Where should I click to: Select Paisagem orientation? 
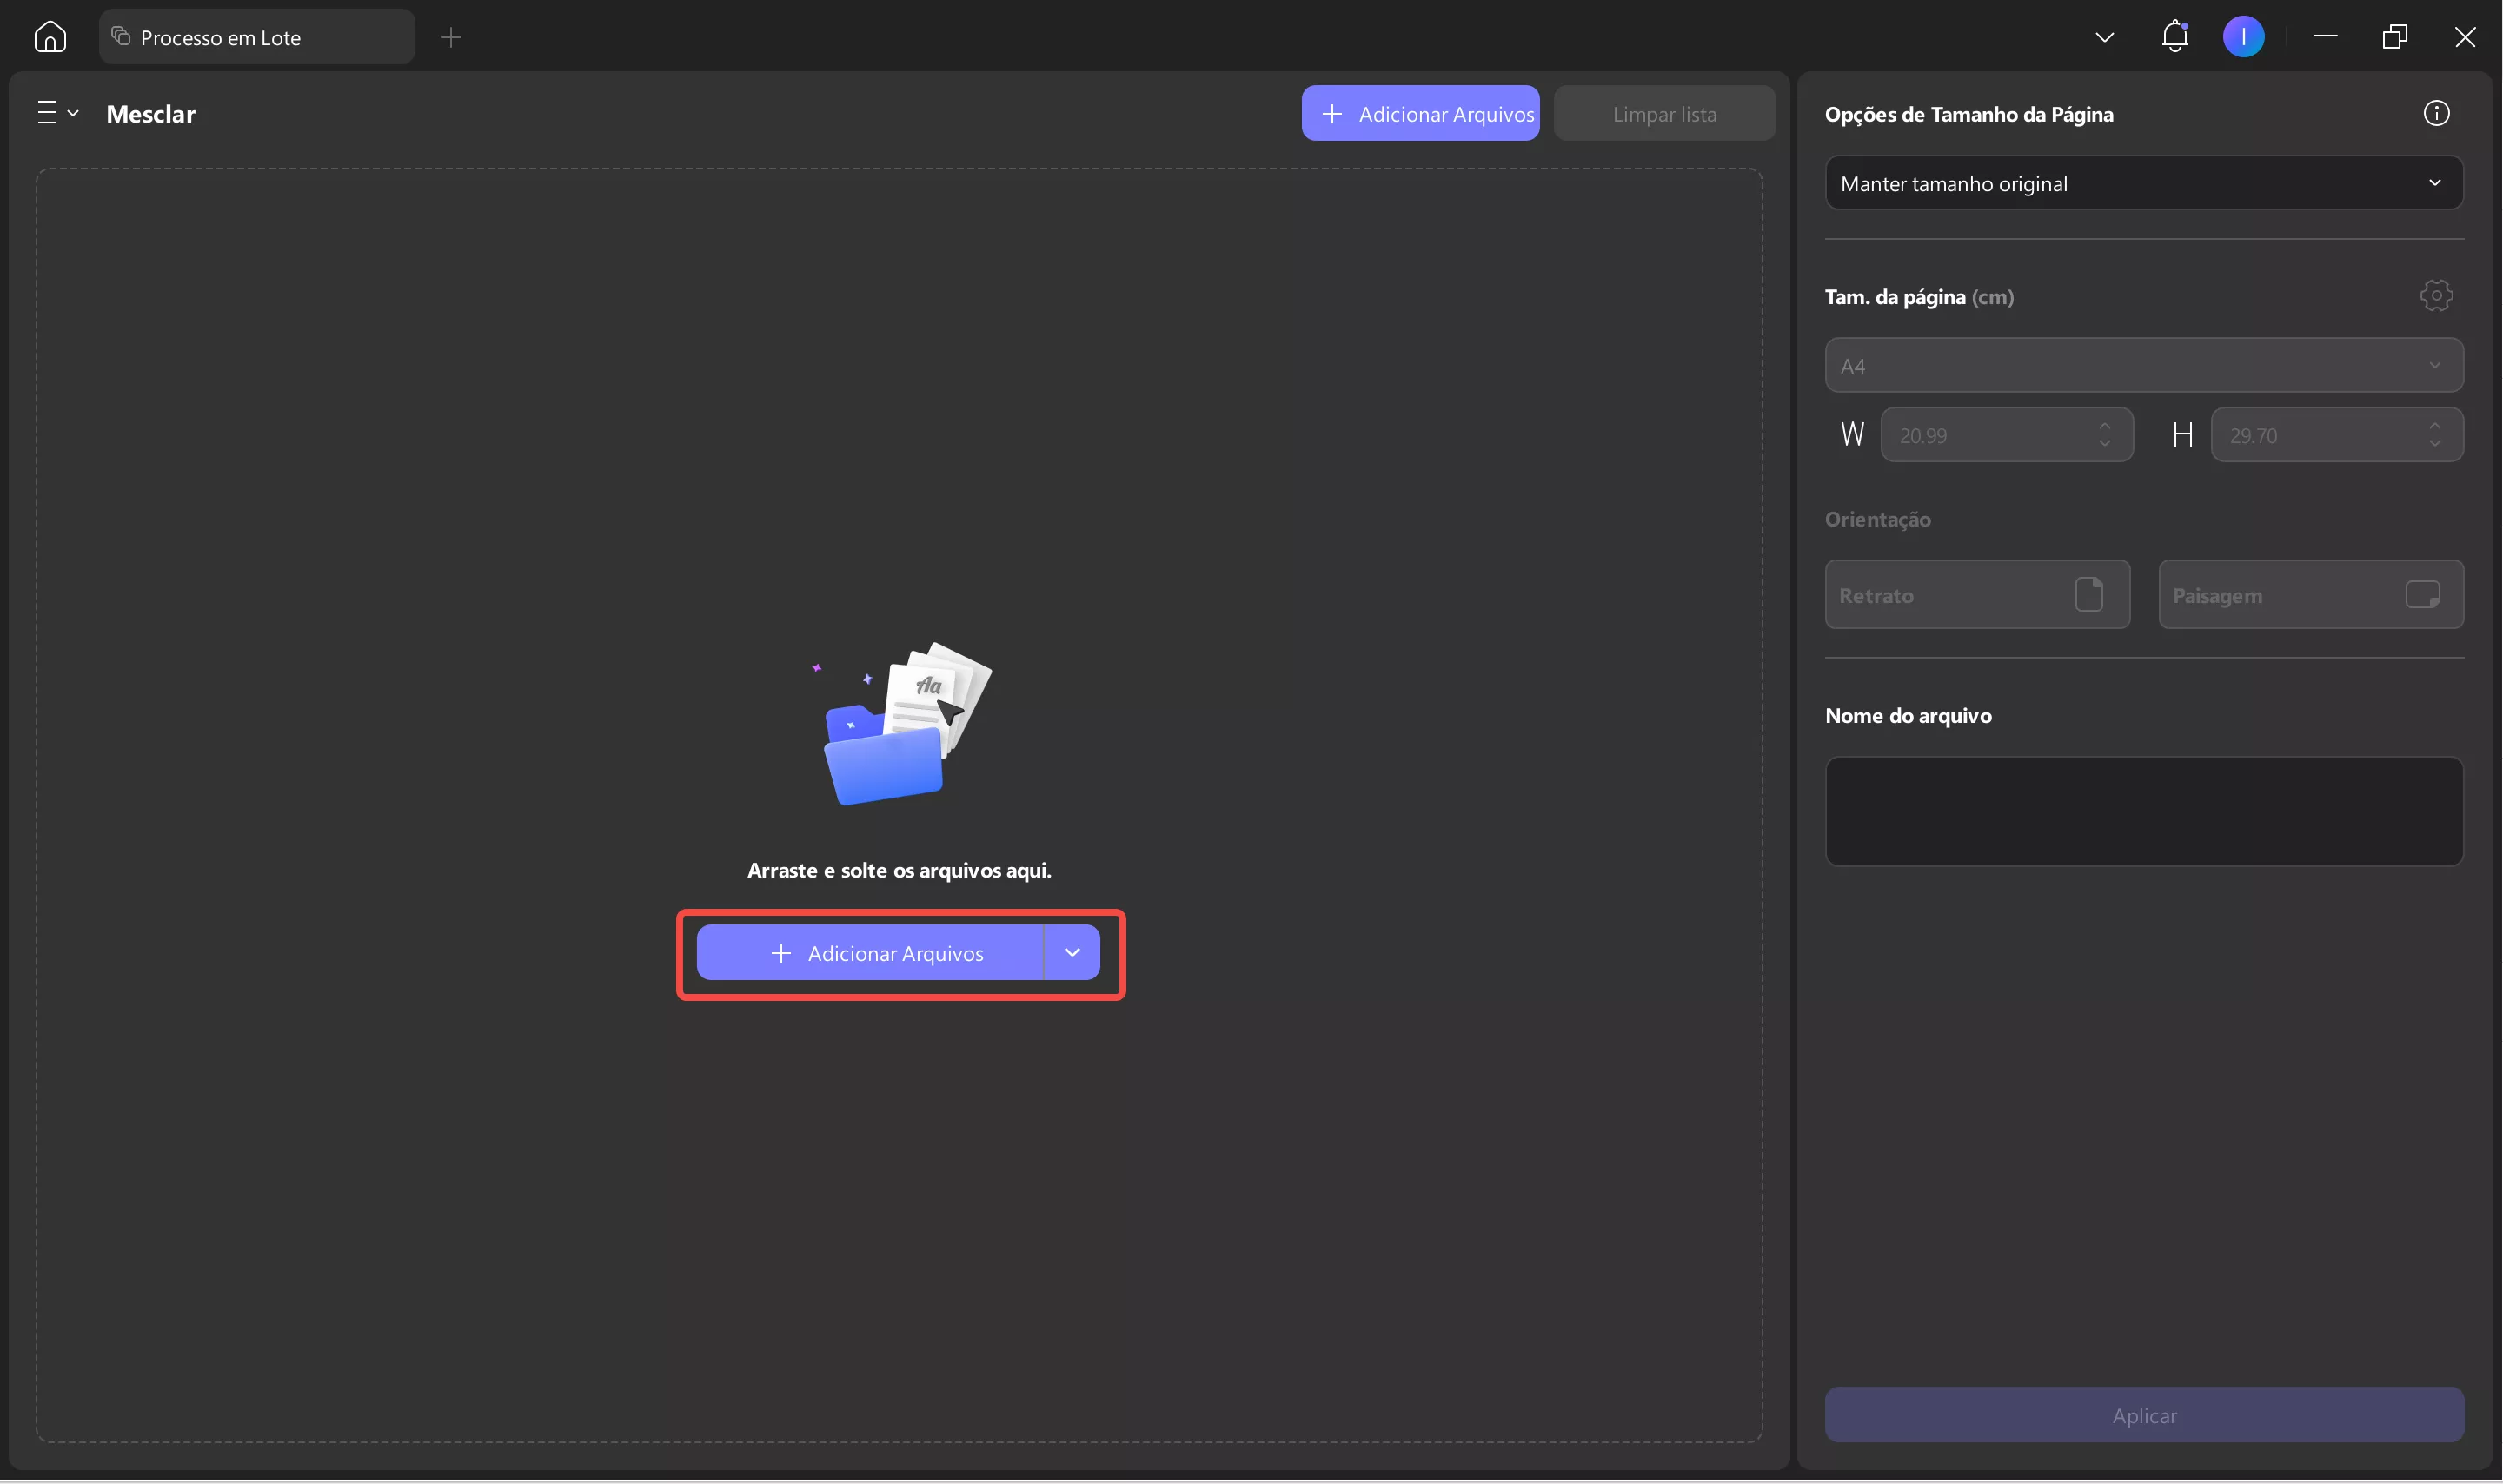point(2311,594)
